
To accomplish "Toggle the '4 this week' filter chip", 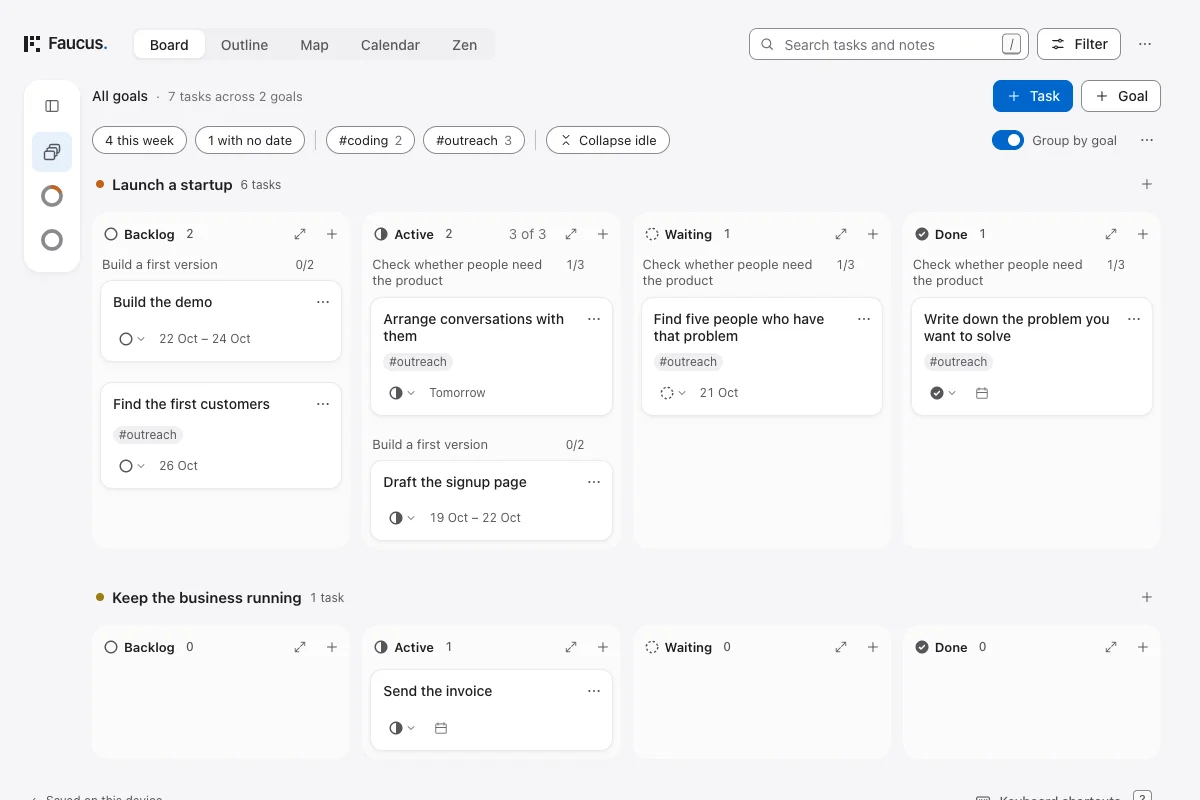I will coord(139,140).
